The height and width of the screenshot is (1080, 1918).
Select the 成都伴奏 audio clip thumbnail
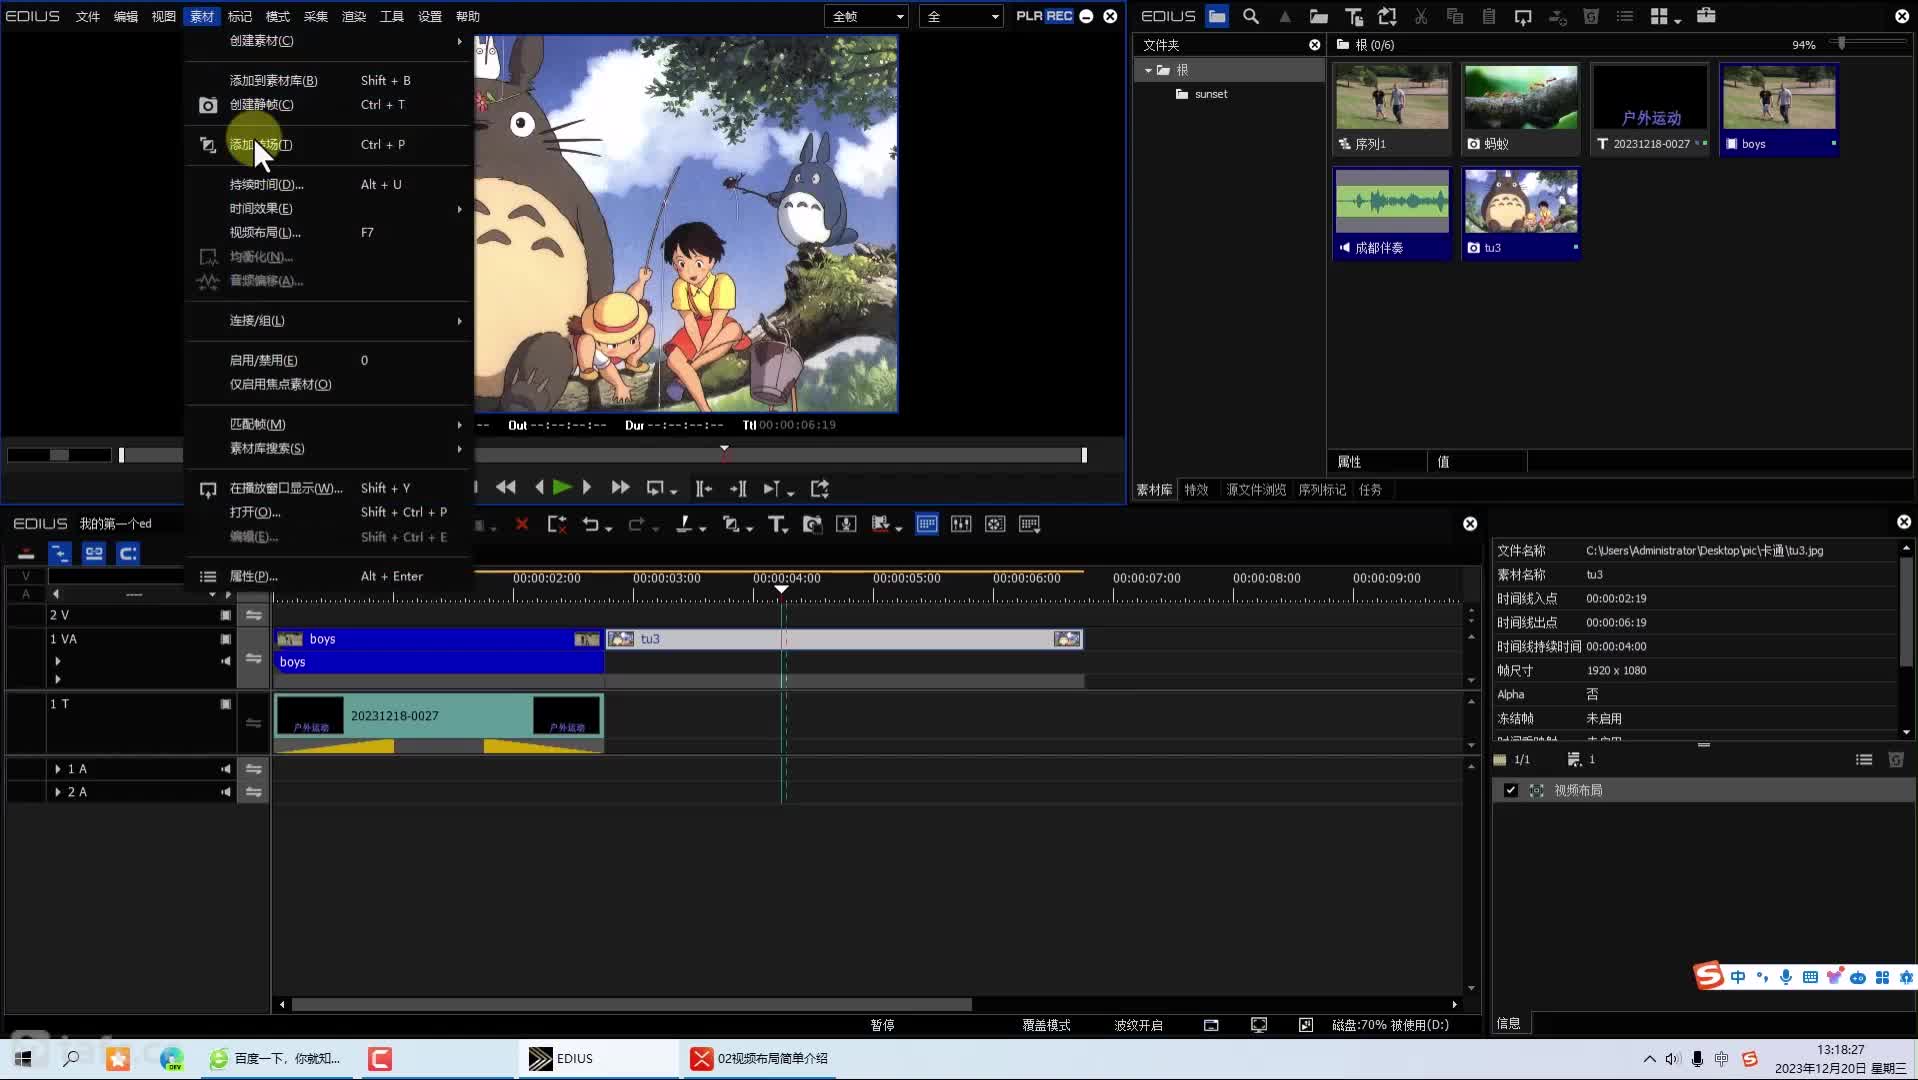pos(1391,213)
